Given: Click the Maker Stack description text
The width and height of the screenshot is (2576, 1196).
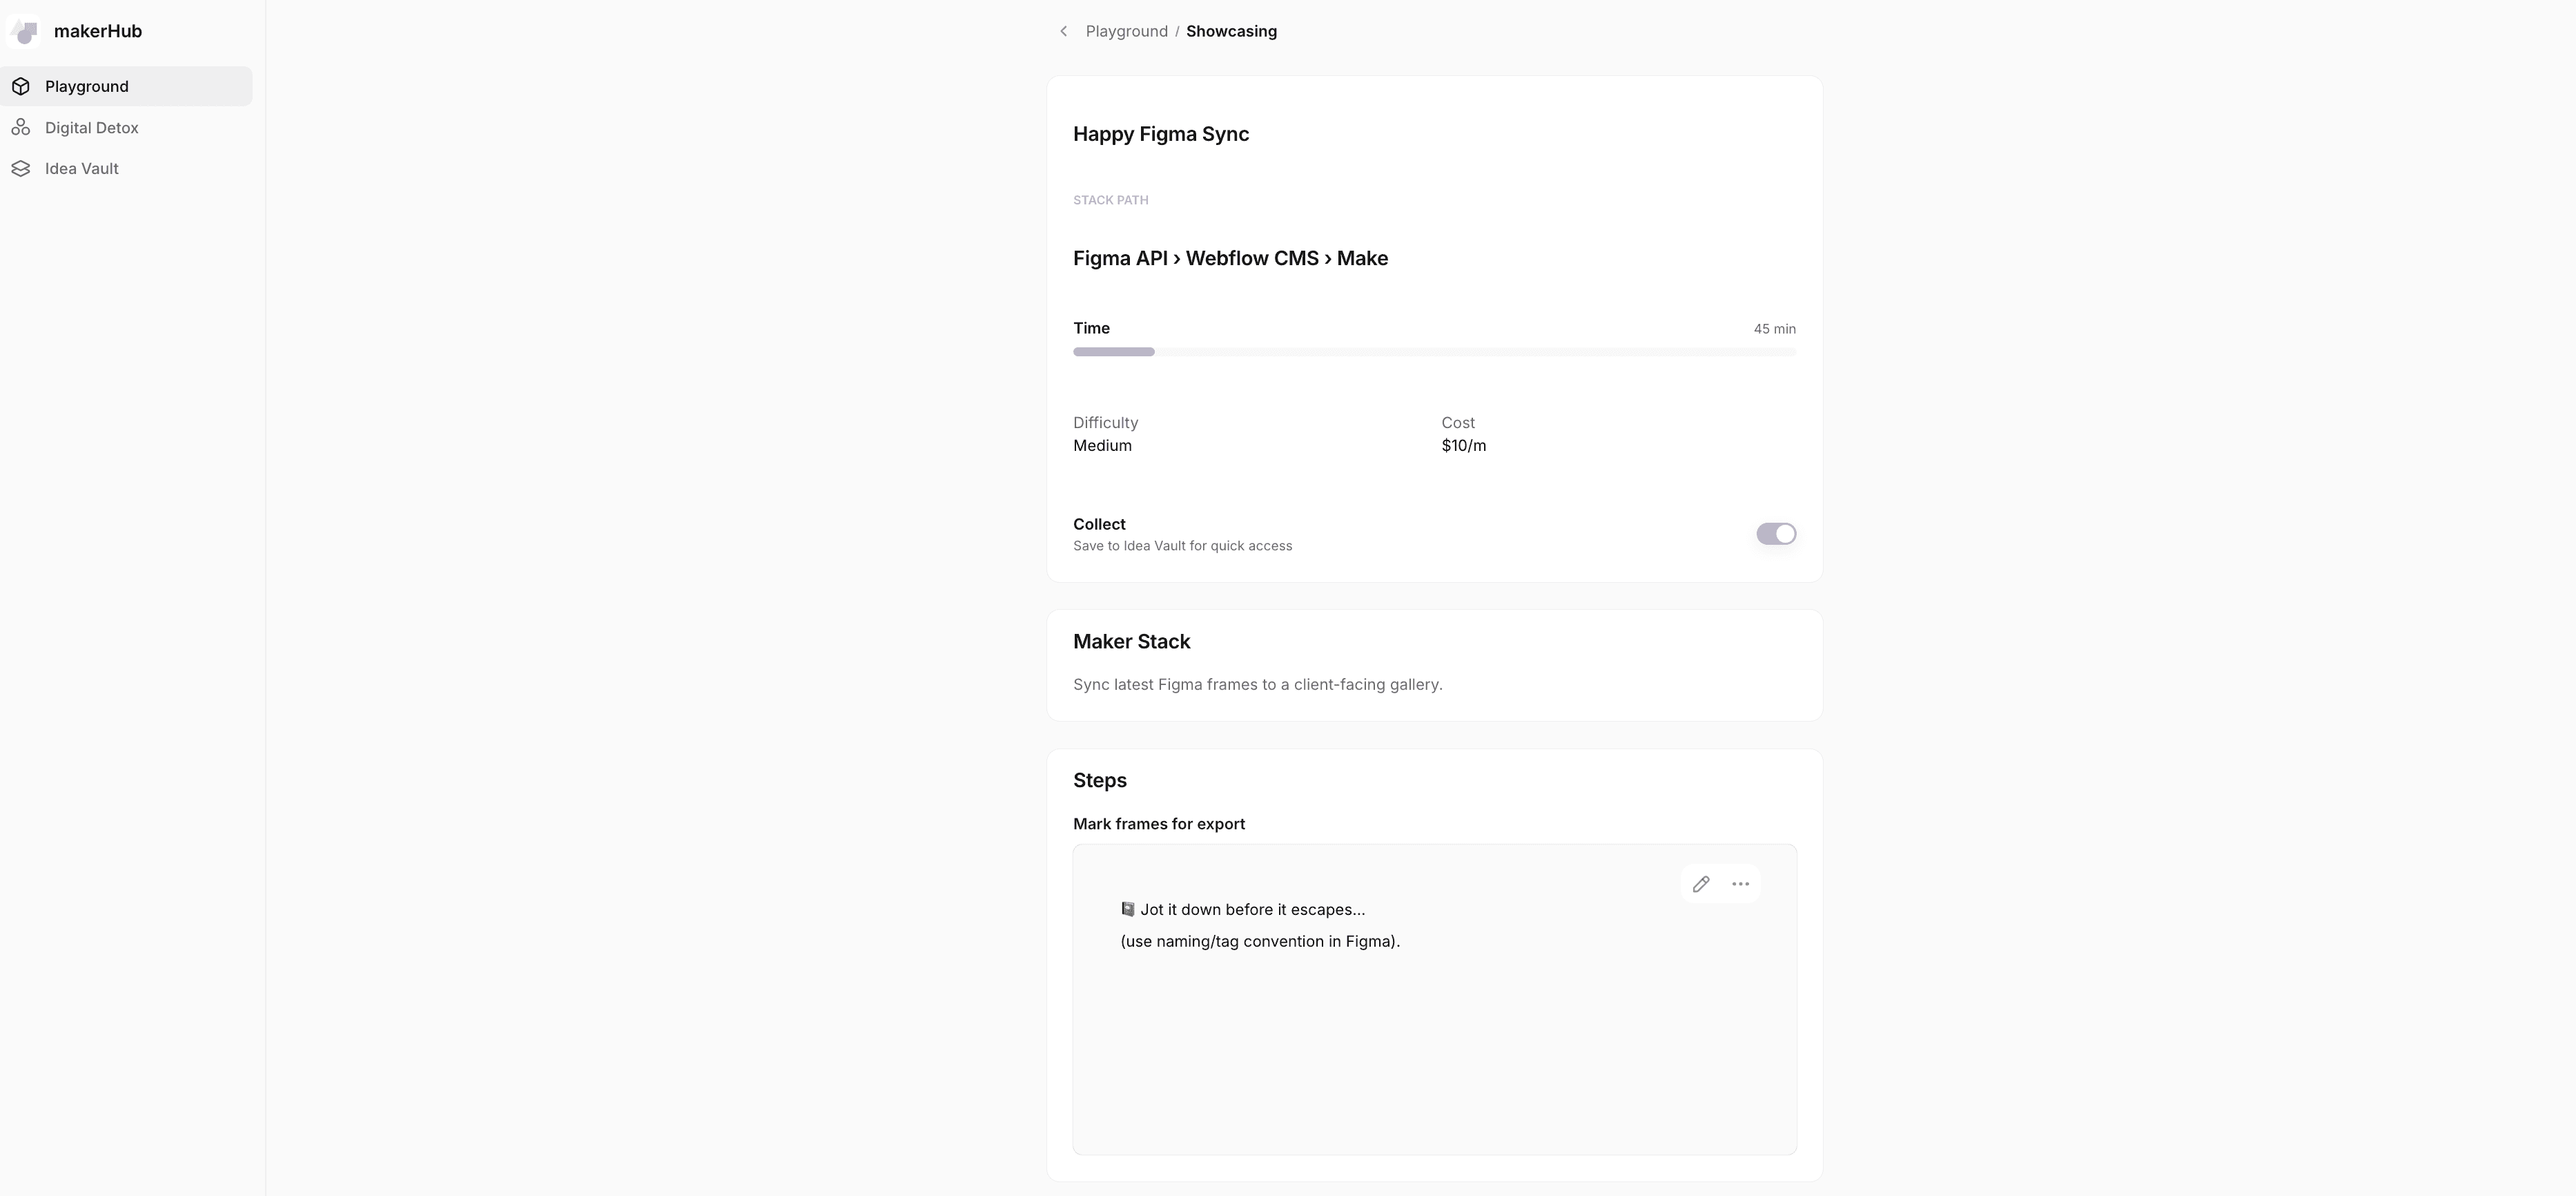Looking at the screenshot, I should click(x=1257, y=685).
